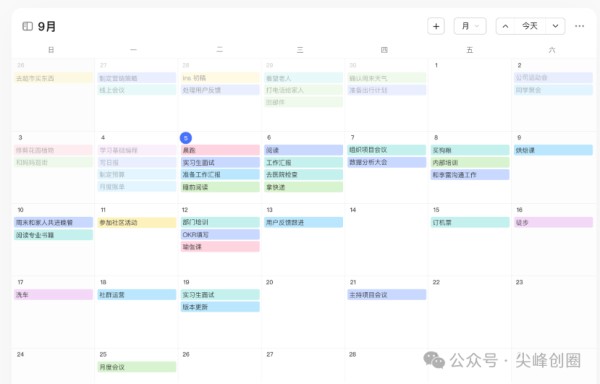Open the OKR填写 event
600x384 pixels.
(x=220, y=234)
